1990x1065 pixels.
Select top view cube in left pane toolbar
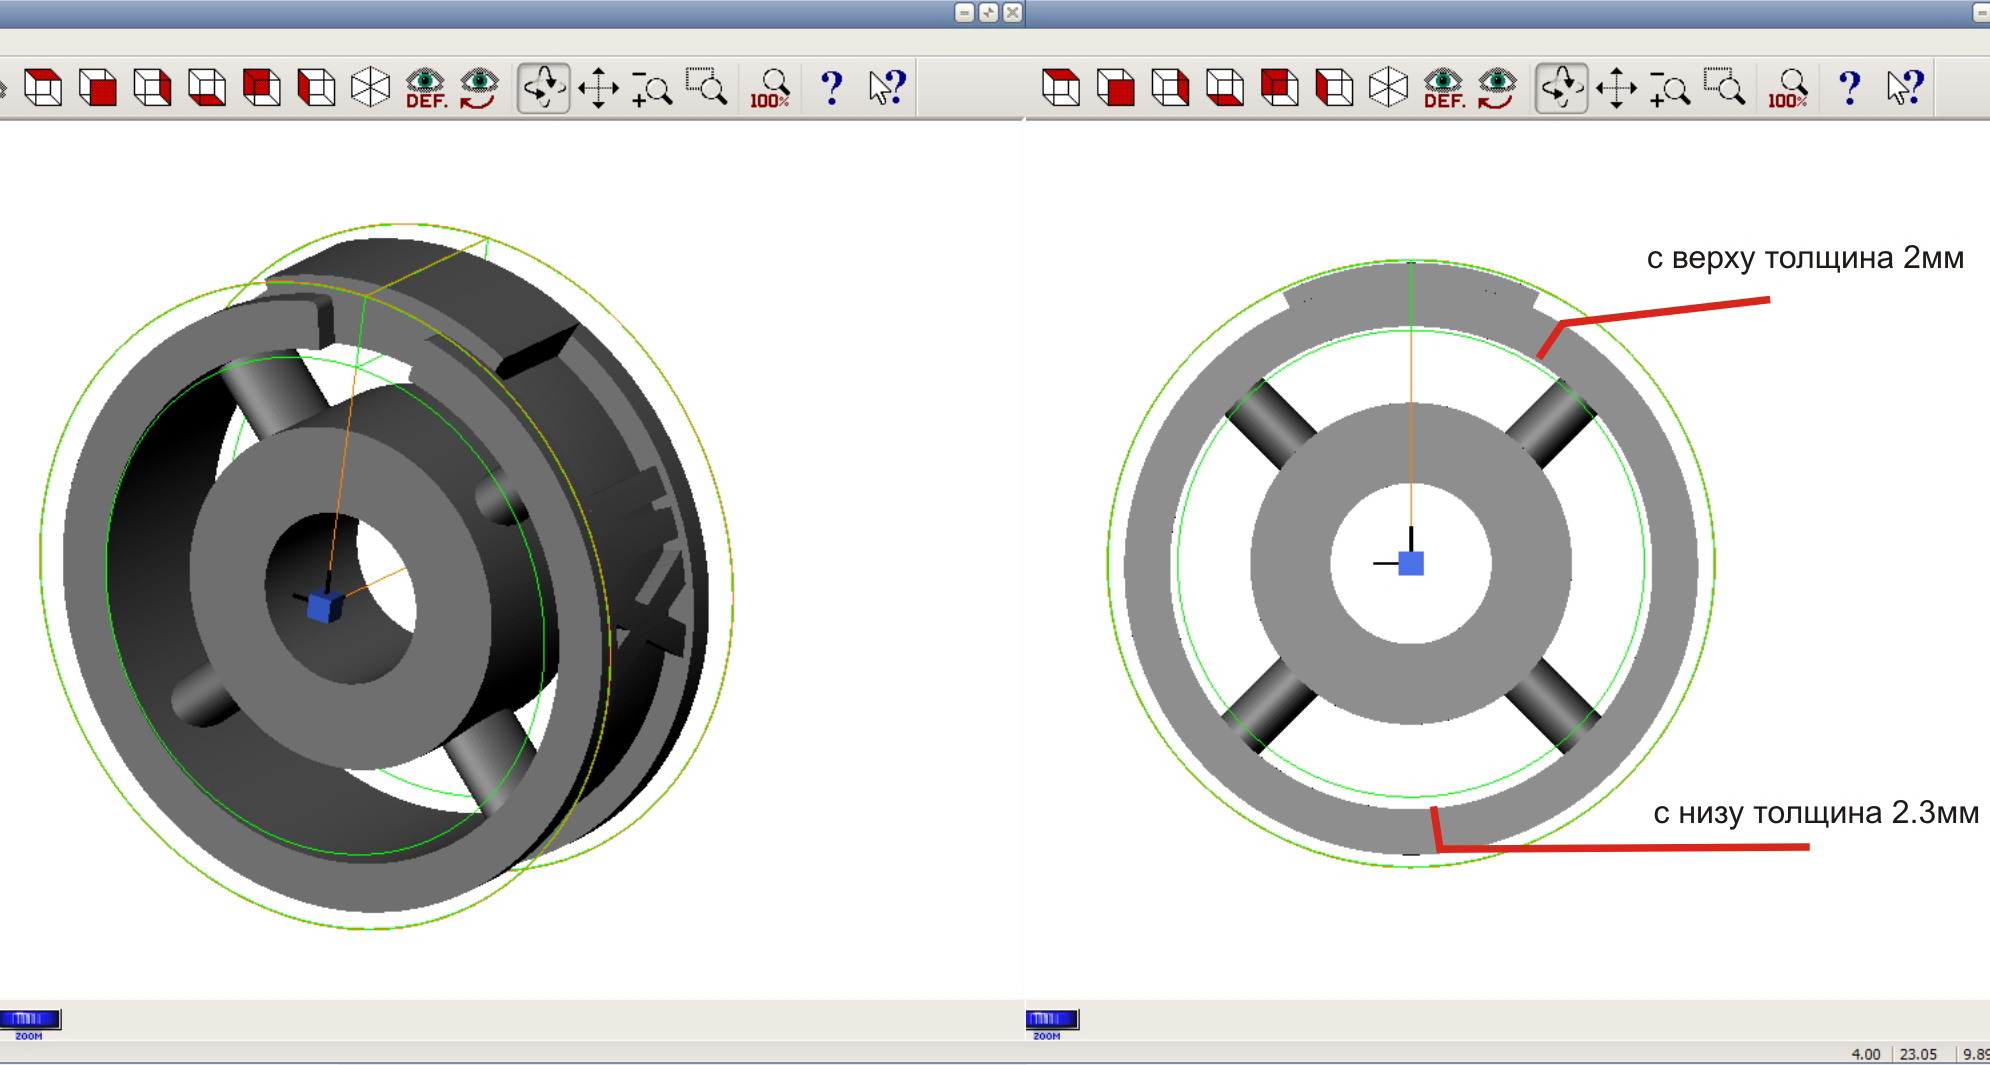[x=43, y=88]
